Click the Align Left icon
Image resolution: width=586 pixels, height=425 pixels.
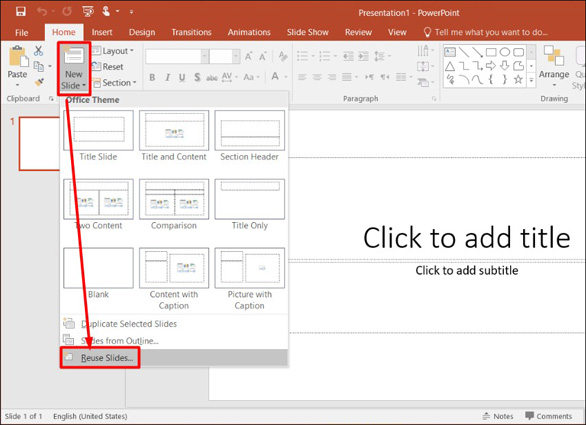coord(302,77)
